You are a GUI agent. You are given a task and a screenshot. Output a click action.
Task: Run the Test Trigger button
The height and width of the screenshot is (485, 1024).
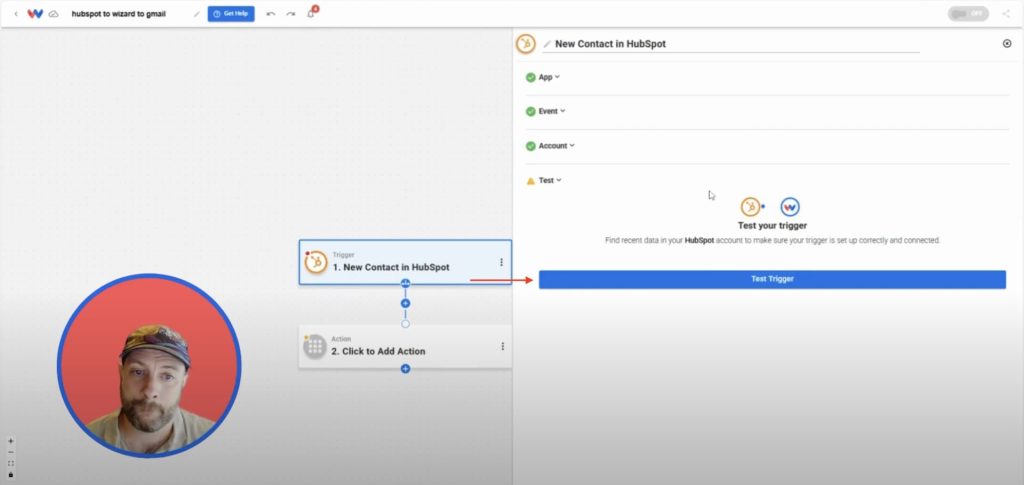pyautogui.click(x=772, y=279)
